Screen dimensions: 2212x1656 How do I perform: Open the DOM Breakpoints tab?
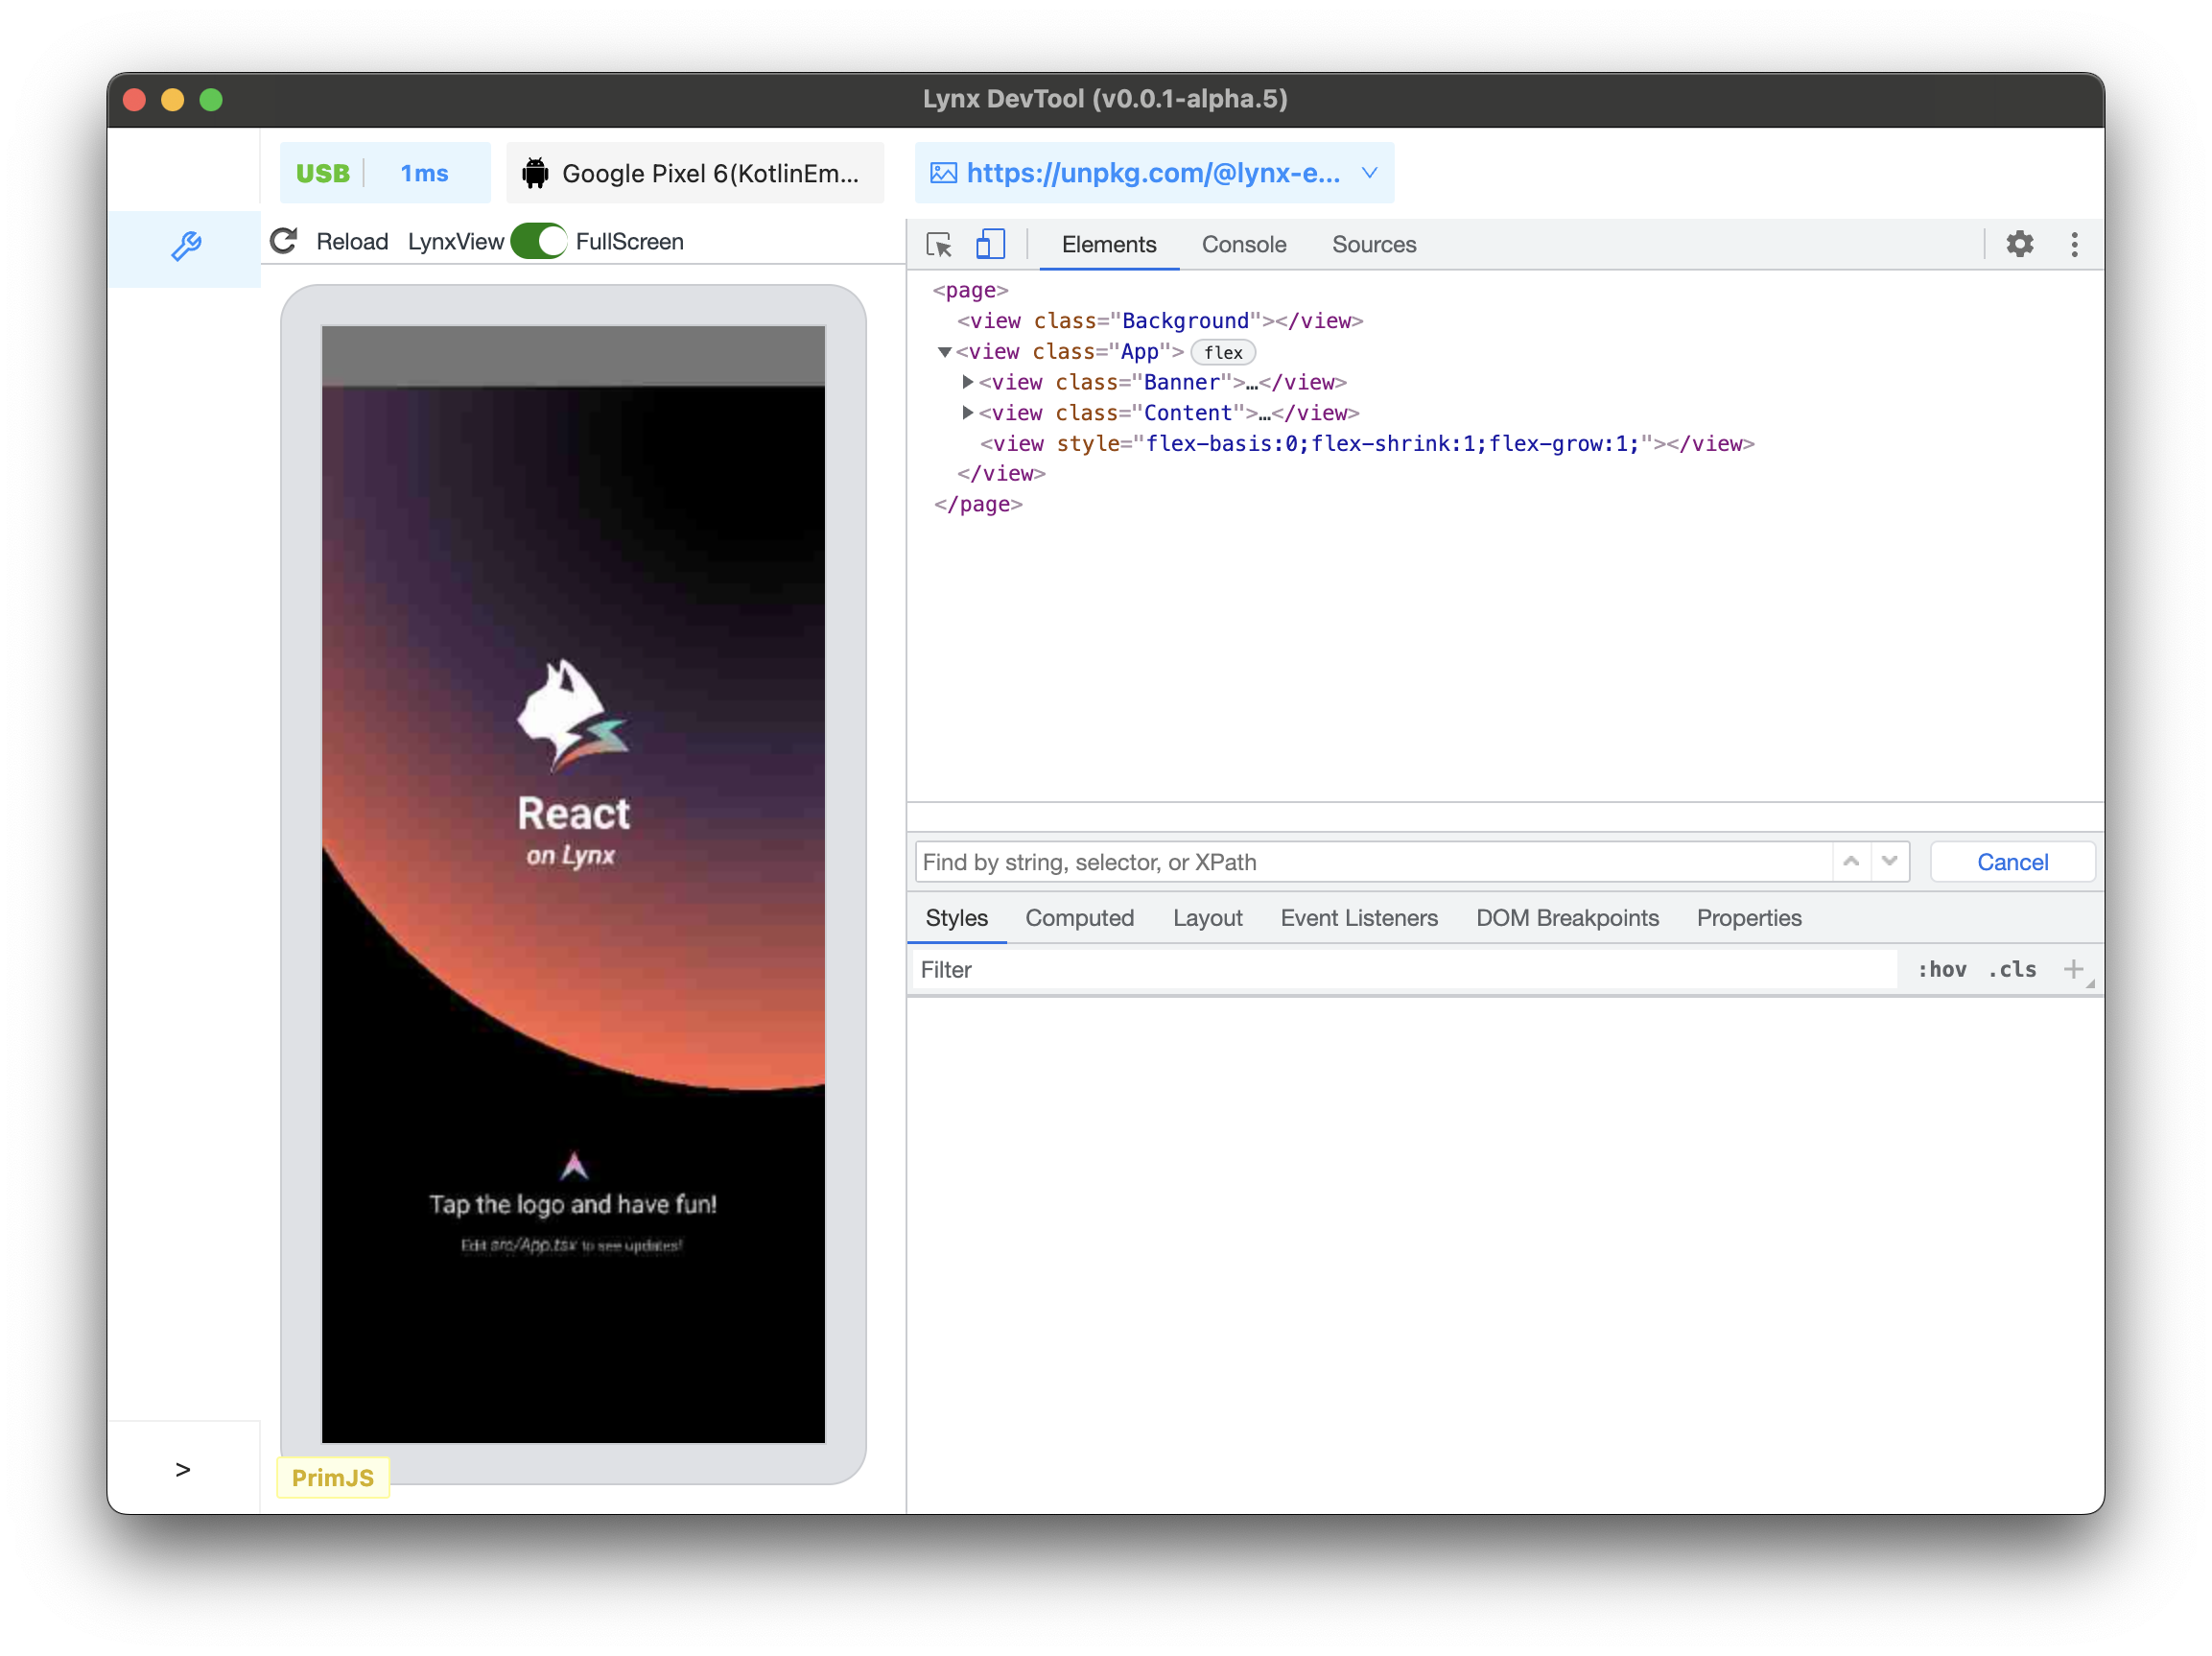click(1566, 918)
